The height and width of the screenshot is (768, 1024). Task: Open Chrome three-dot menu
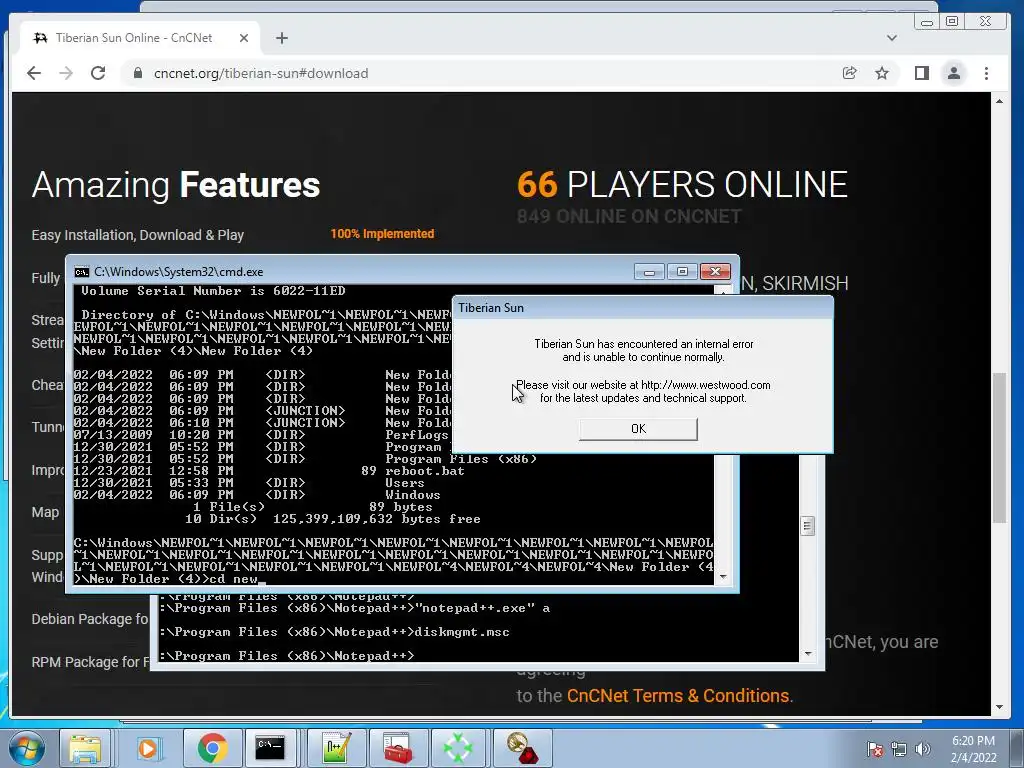pyautogui.click(x=986, y=73)
